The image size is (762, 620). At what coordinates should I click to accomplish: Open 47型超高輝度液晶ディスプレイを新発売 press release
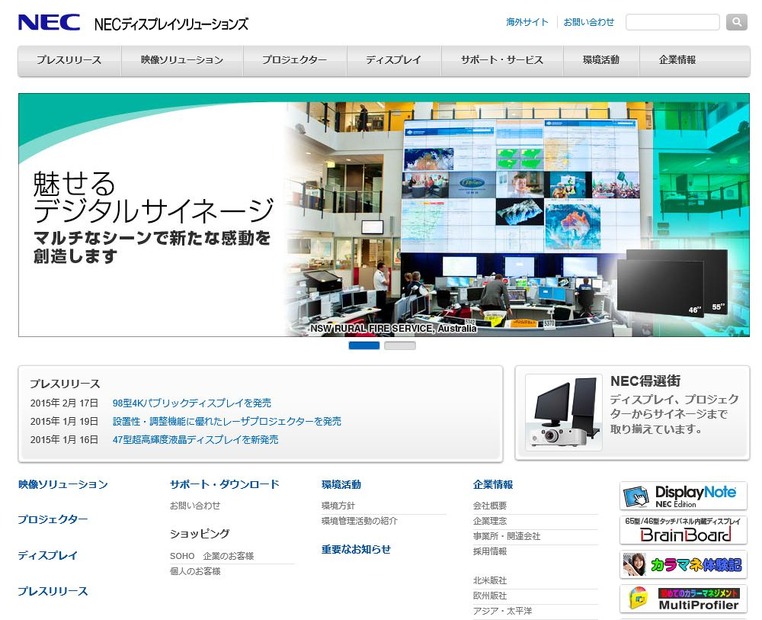pos(195,440)
